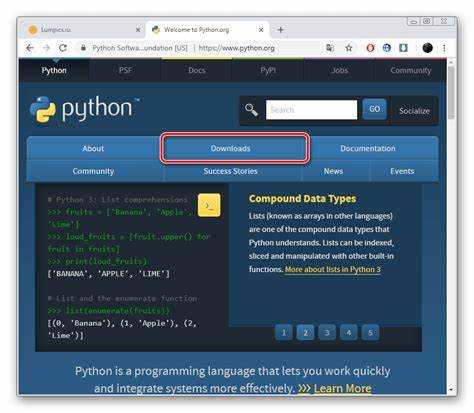
Task: Go to slide 1
Action: pos(284,332)
